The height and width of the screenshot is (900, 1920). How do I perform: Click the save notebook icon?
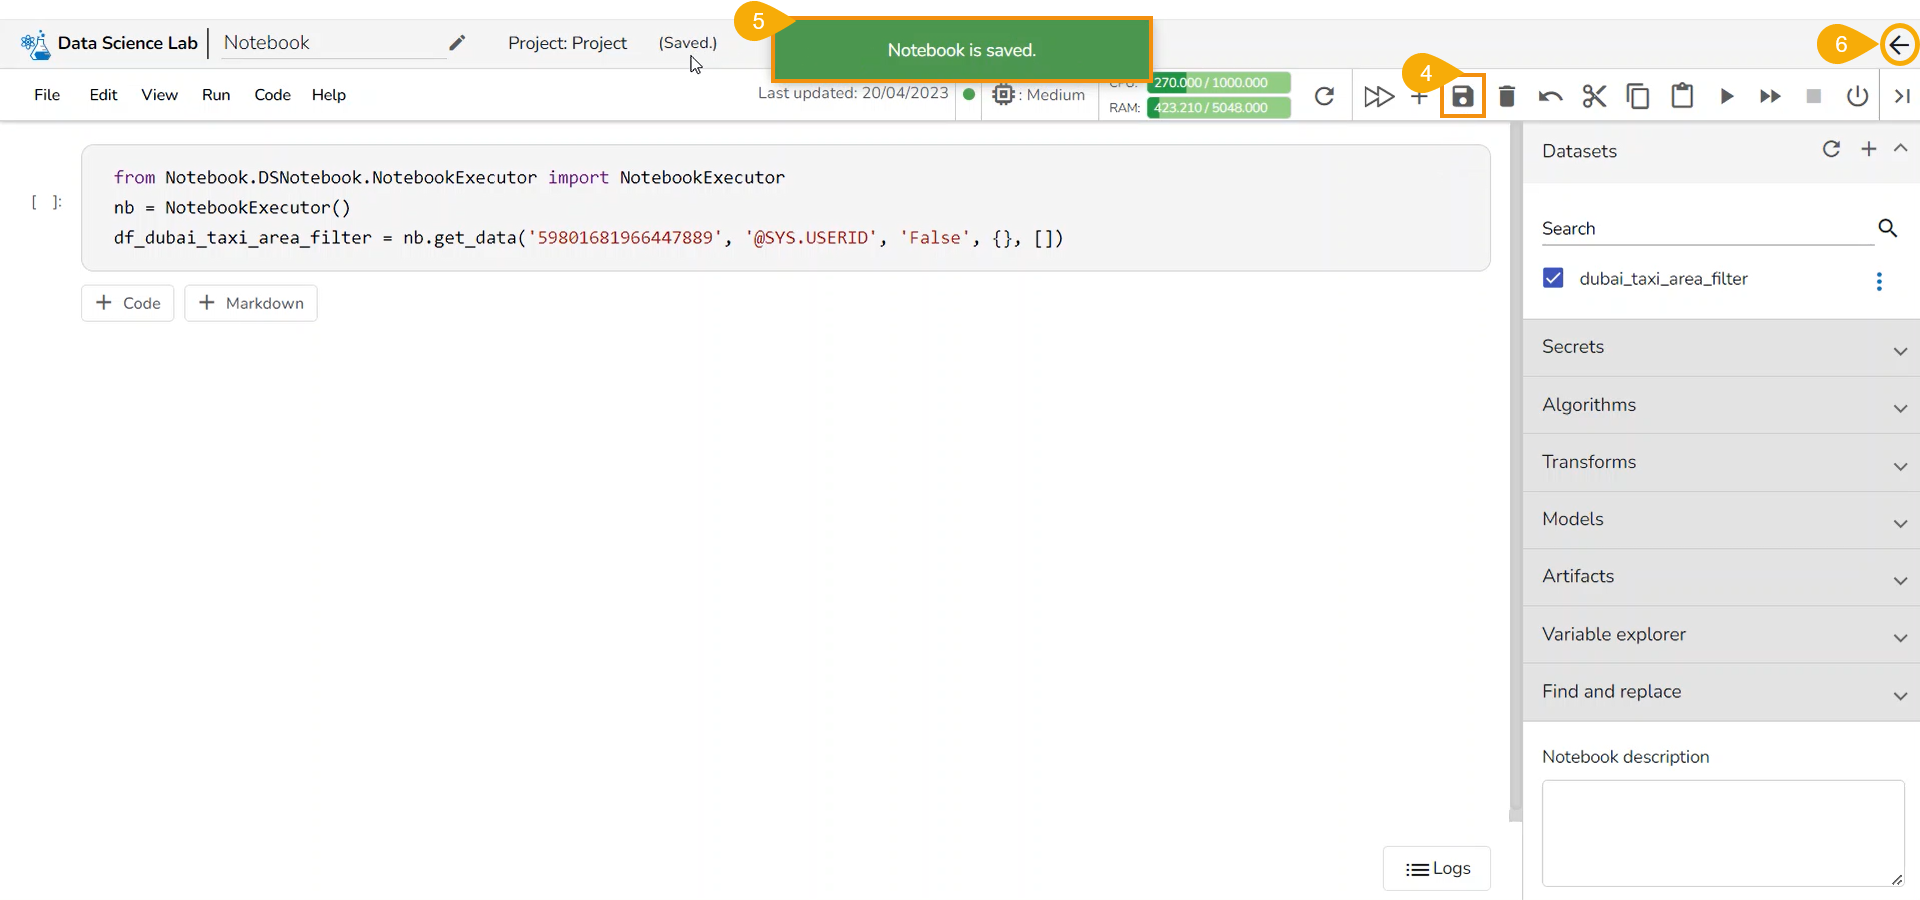[x=1462, y=96]
